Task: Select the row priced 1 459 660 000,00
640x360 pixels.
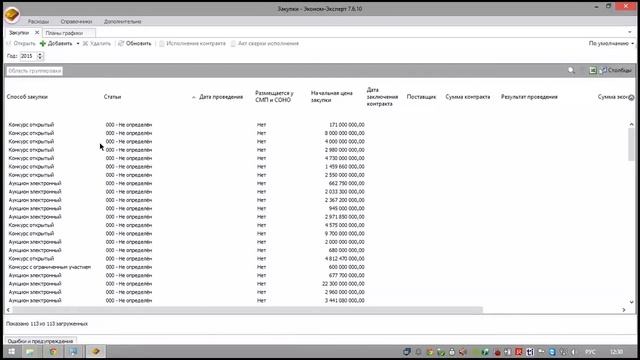Action: point(317,167)
